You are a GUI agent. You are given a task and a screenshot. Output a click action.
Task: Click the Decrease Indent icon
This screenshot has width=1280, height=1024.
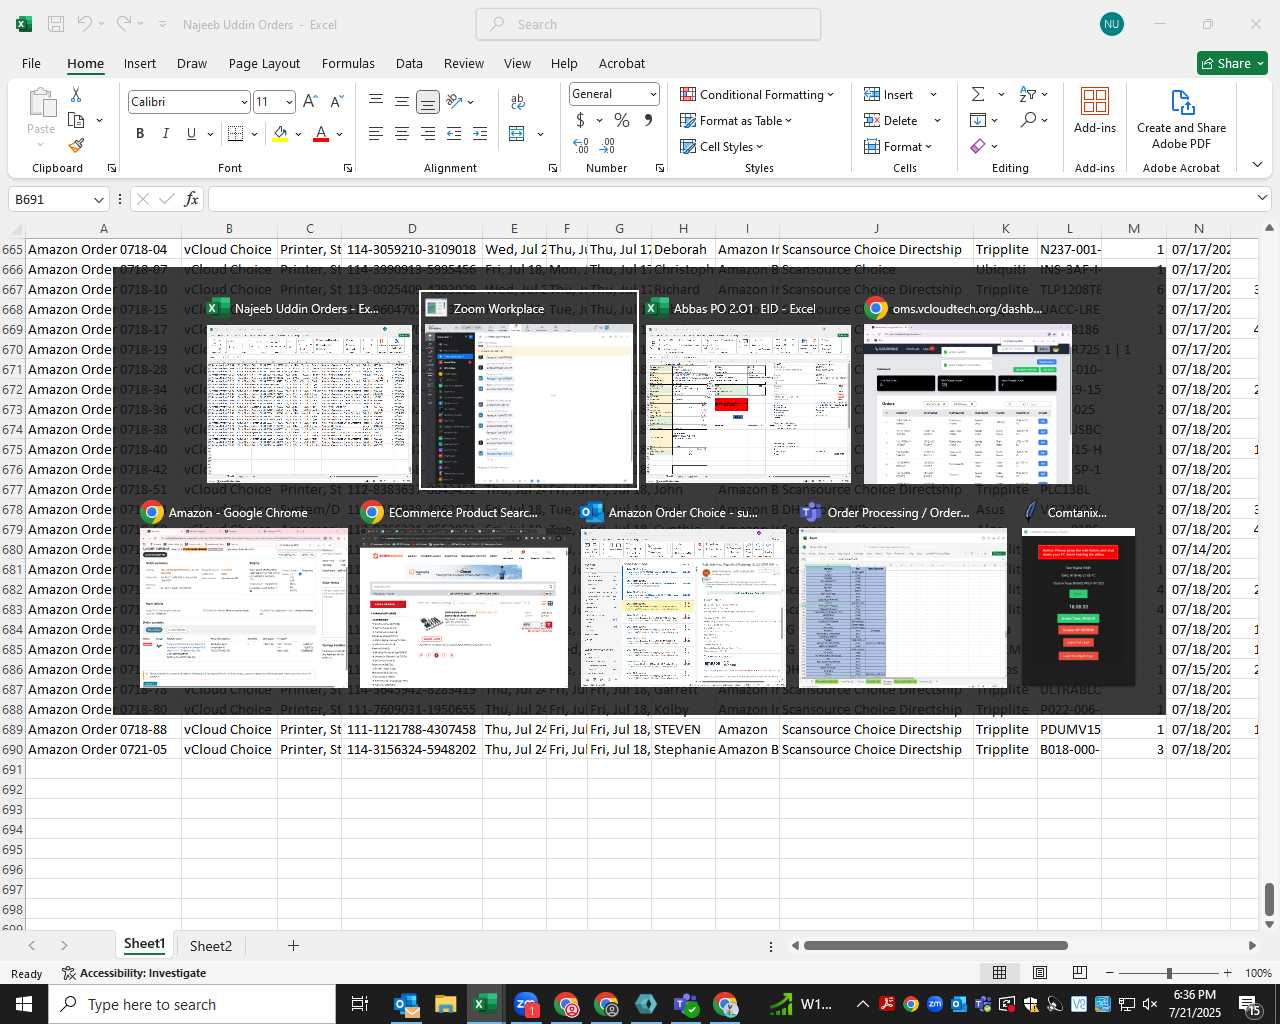click(453, 134)
